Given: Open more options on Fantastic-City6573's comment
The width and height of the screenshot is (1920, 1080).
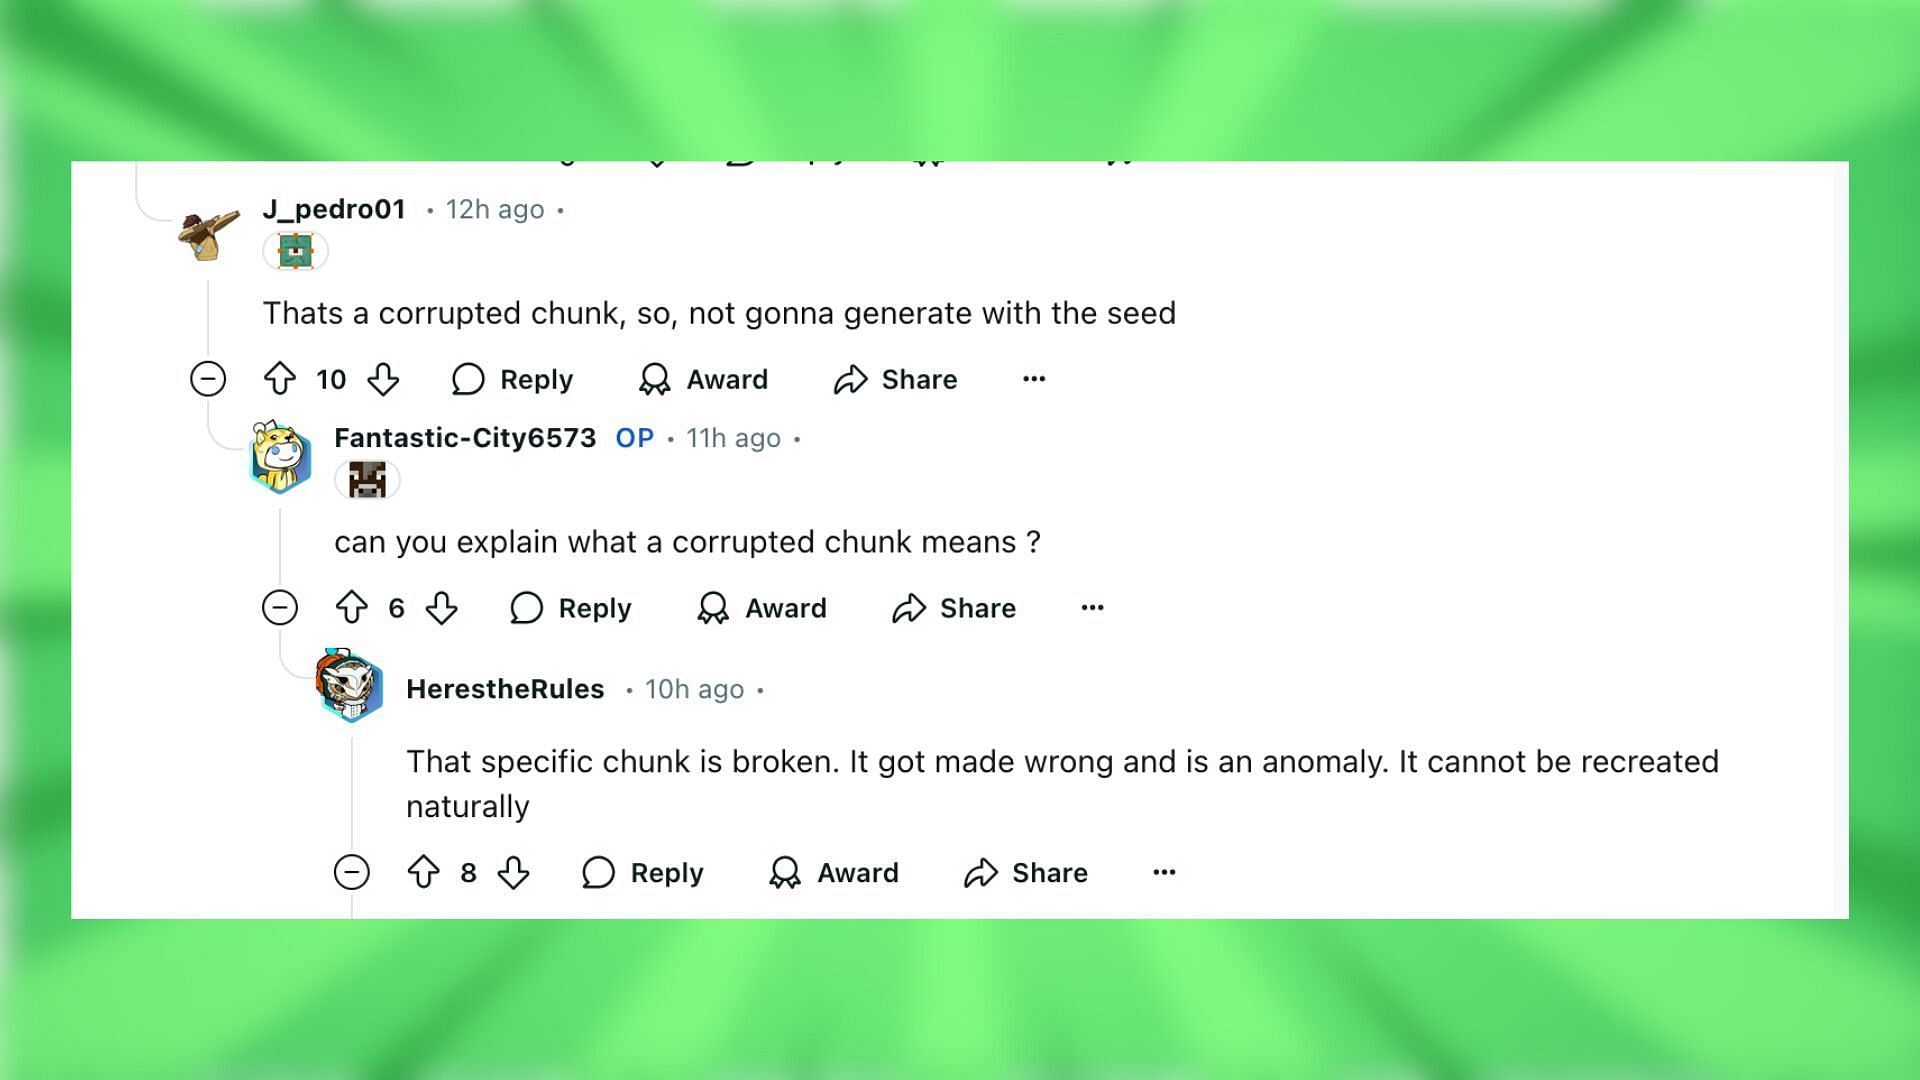Looking at the screenshot, I should point(1092,608).
